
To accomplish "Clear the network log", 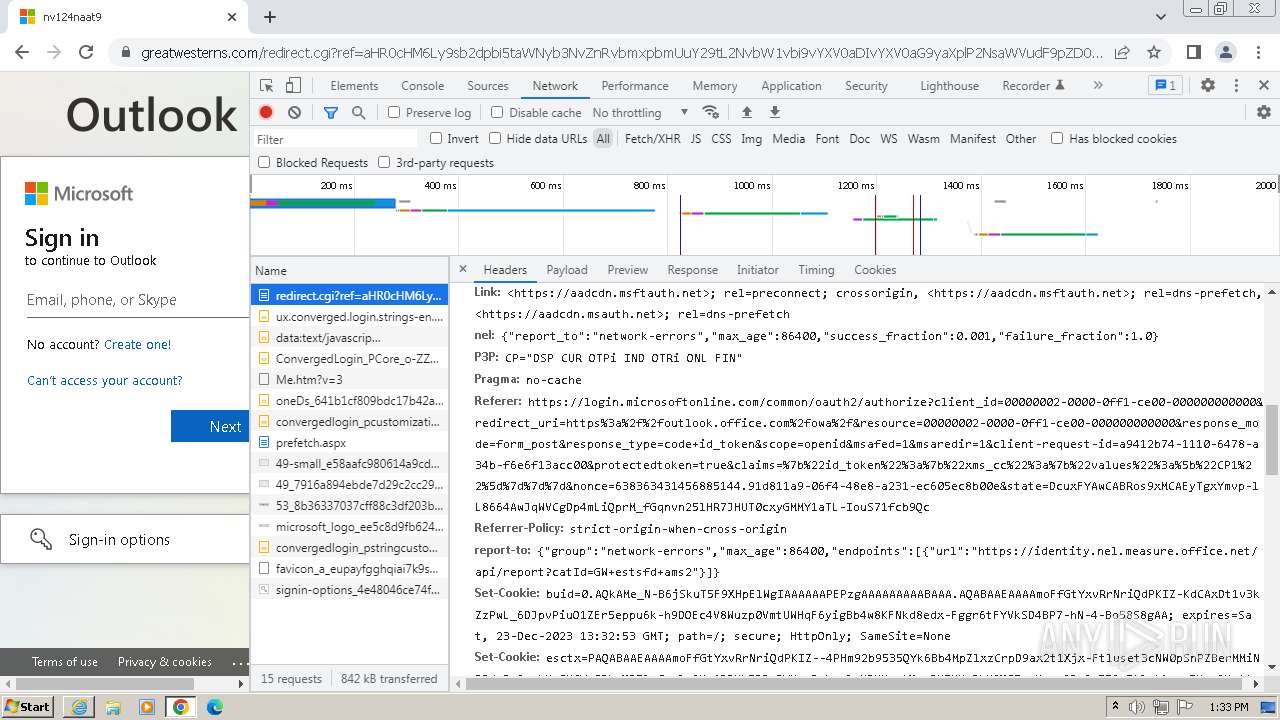I will pos(294,112).
